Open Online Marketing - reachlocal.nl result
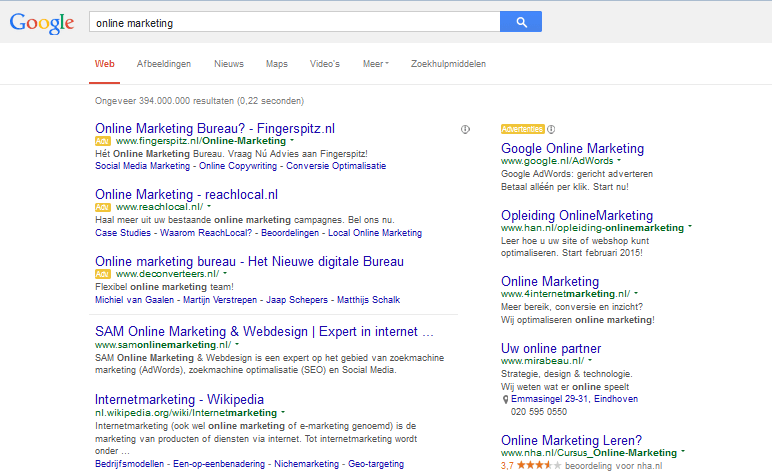This screenshot has height=474, width=772. 186,194
